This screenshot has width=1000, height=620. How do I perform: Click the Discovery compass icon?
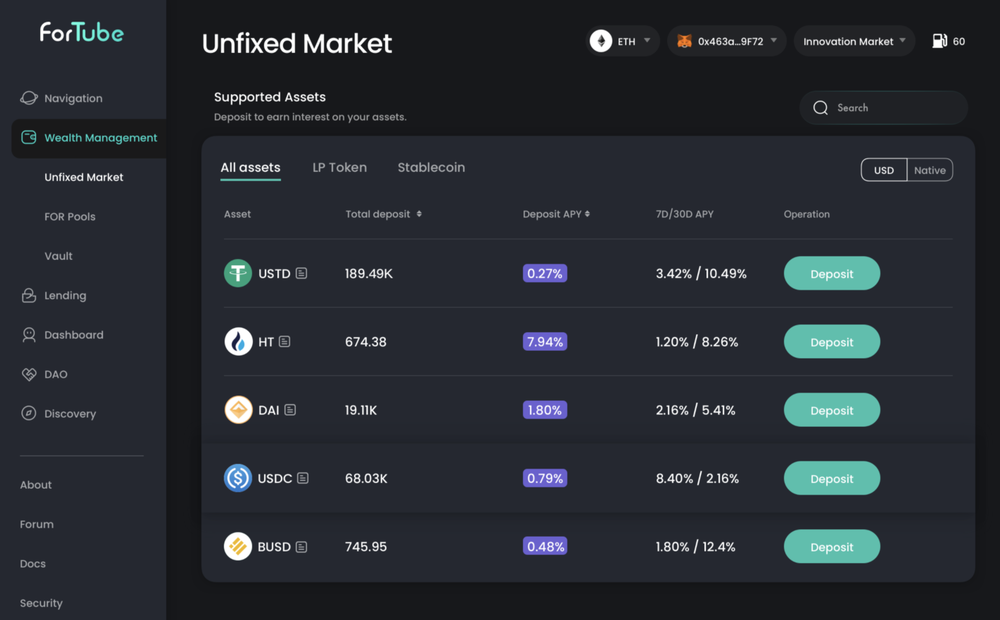(29, 413)
